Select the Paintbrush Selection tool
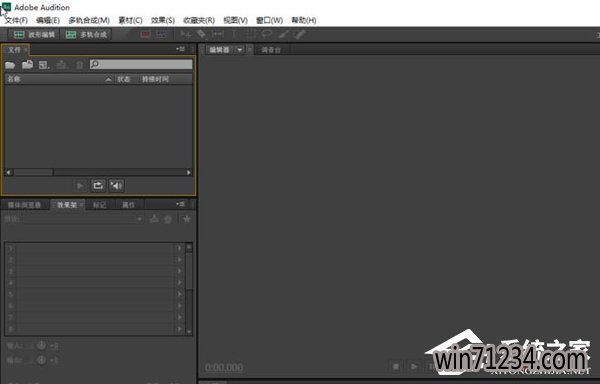 click(284, 34)
